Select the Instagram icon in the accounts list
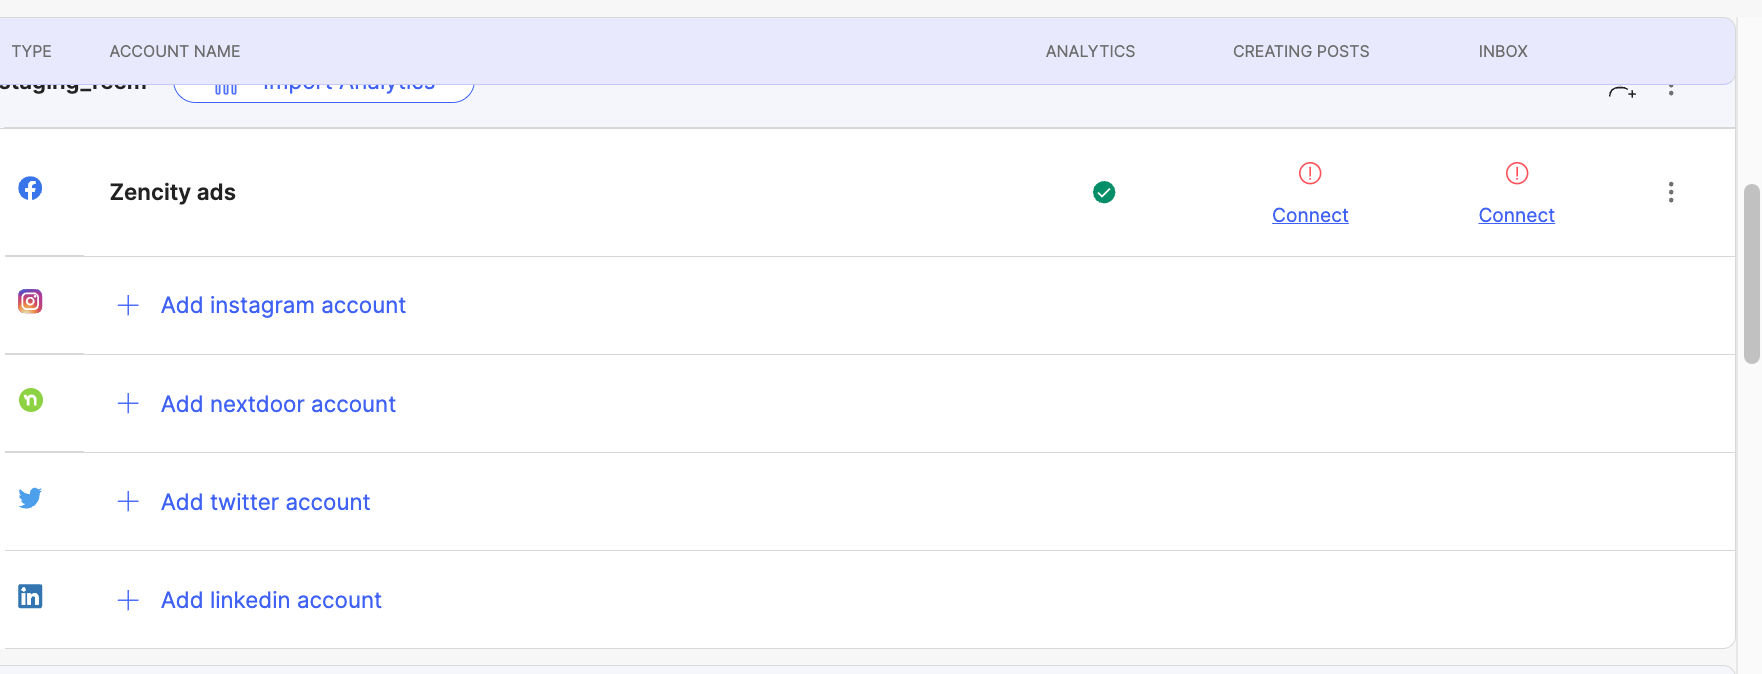Viewport: 1762px width, 674px height. click(x=30, y=301)
